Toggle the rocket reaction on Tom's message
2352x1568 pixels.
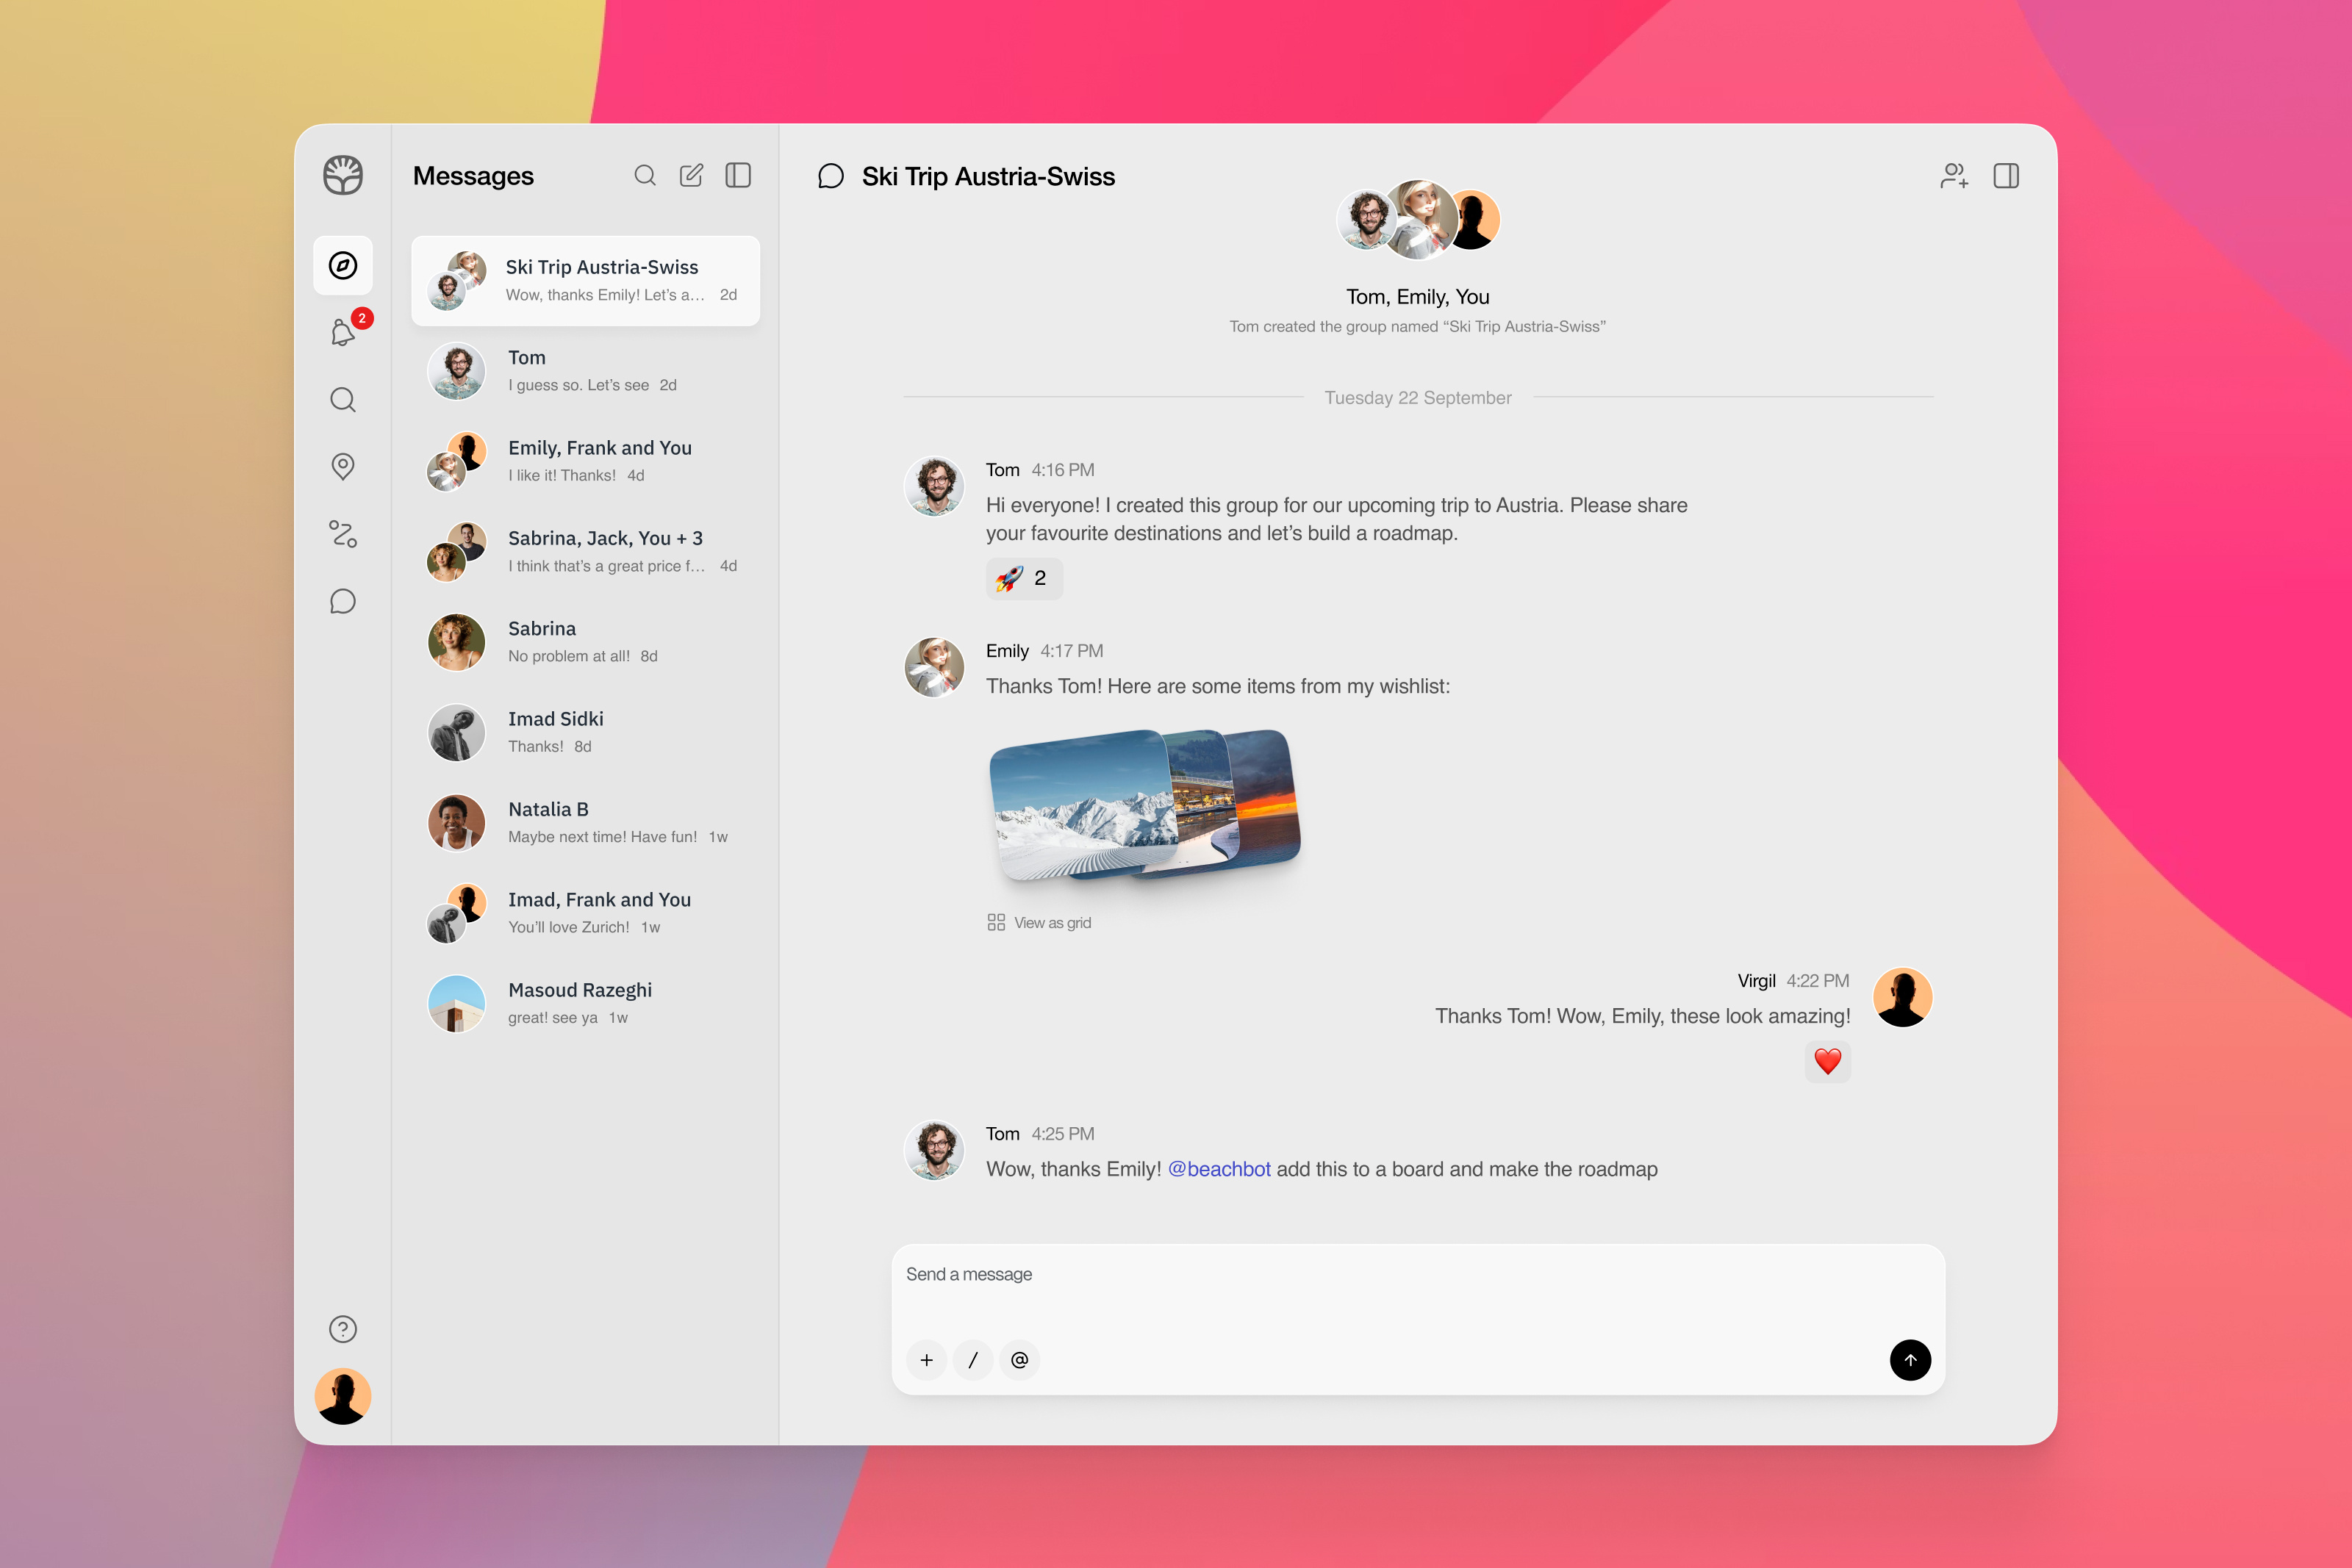point(1024,578)
